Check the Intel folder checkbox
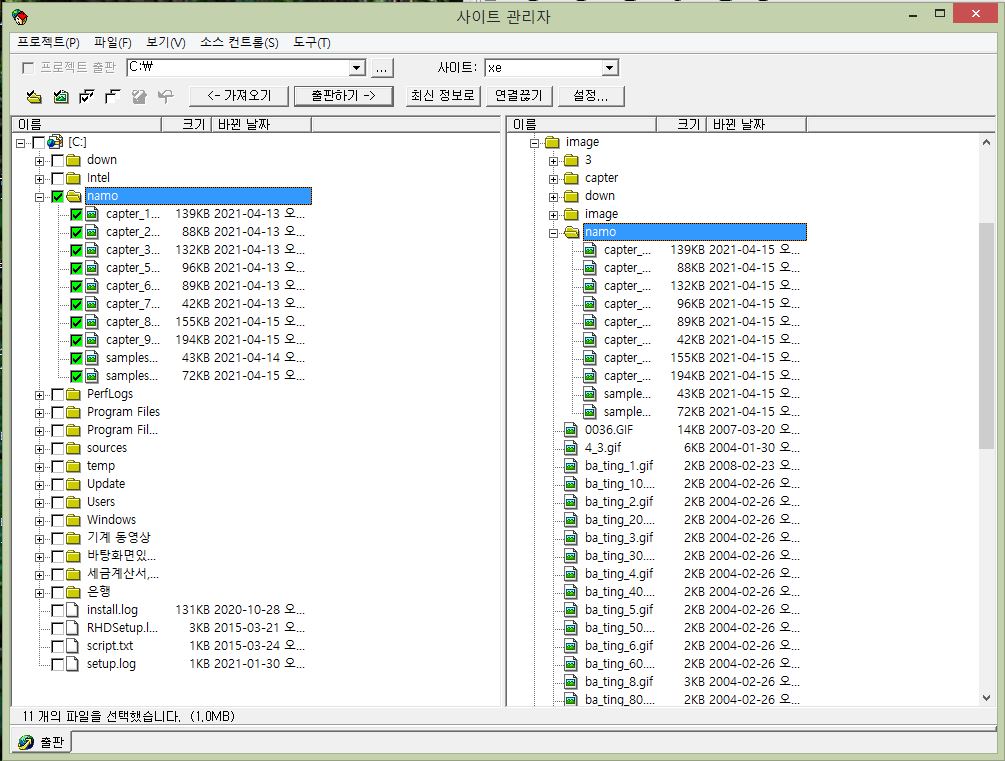The image size is (1005, 761). (x=58, y=178)
